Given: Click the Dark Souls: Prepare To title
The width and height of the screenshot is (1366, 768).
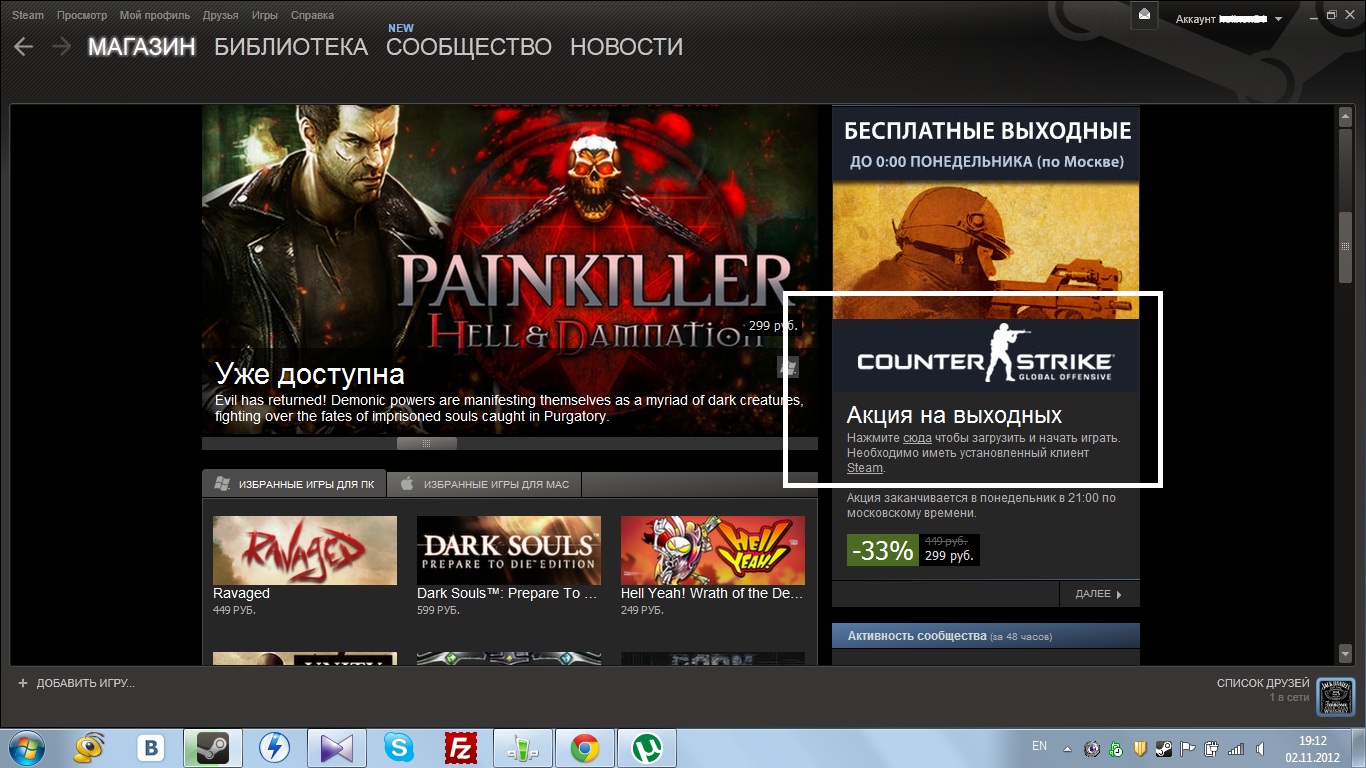Looking at the screenshot, I should [507, 594].
